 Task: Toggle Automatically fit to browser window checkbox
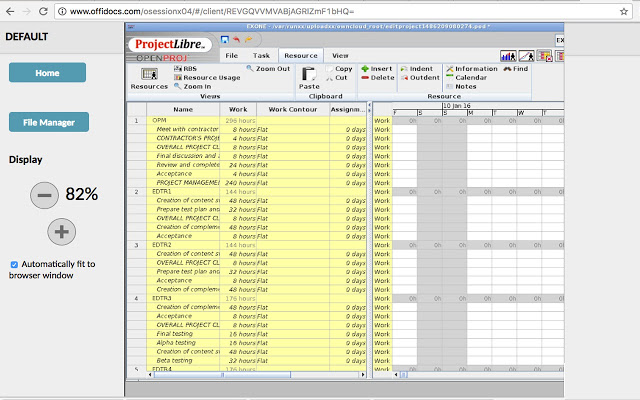pyautogui.click(x=14, y=264)
